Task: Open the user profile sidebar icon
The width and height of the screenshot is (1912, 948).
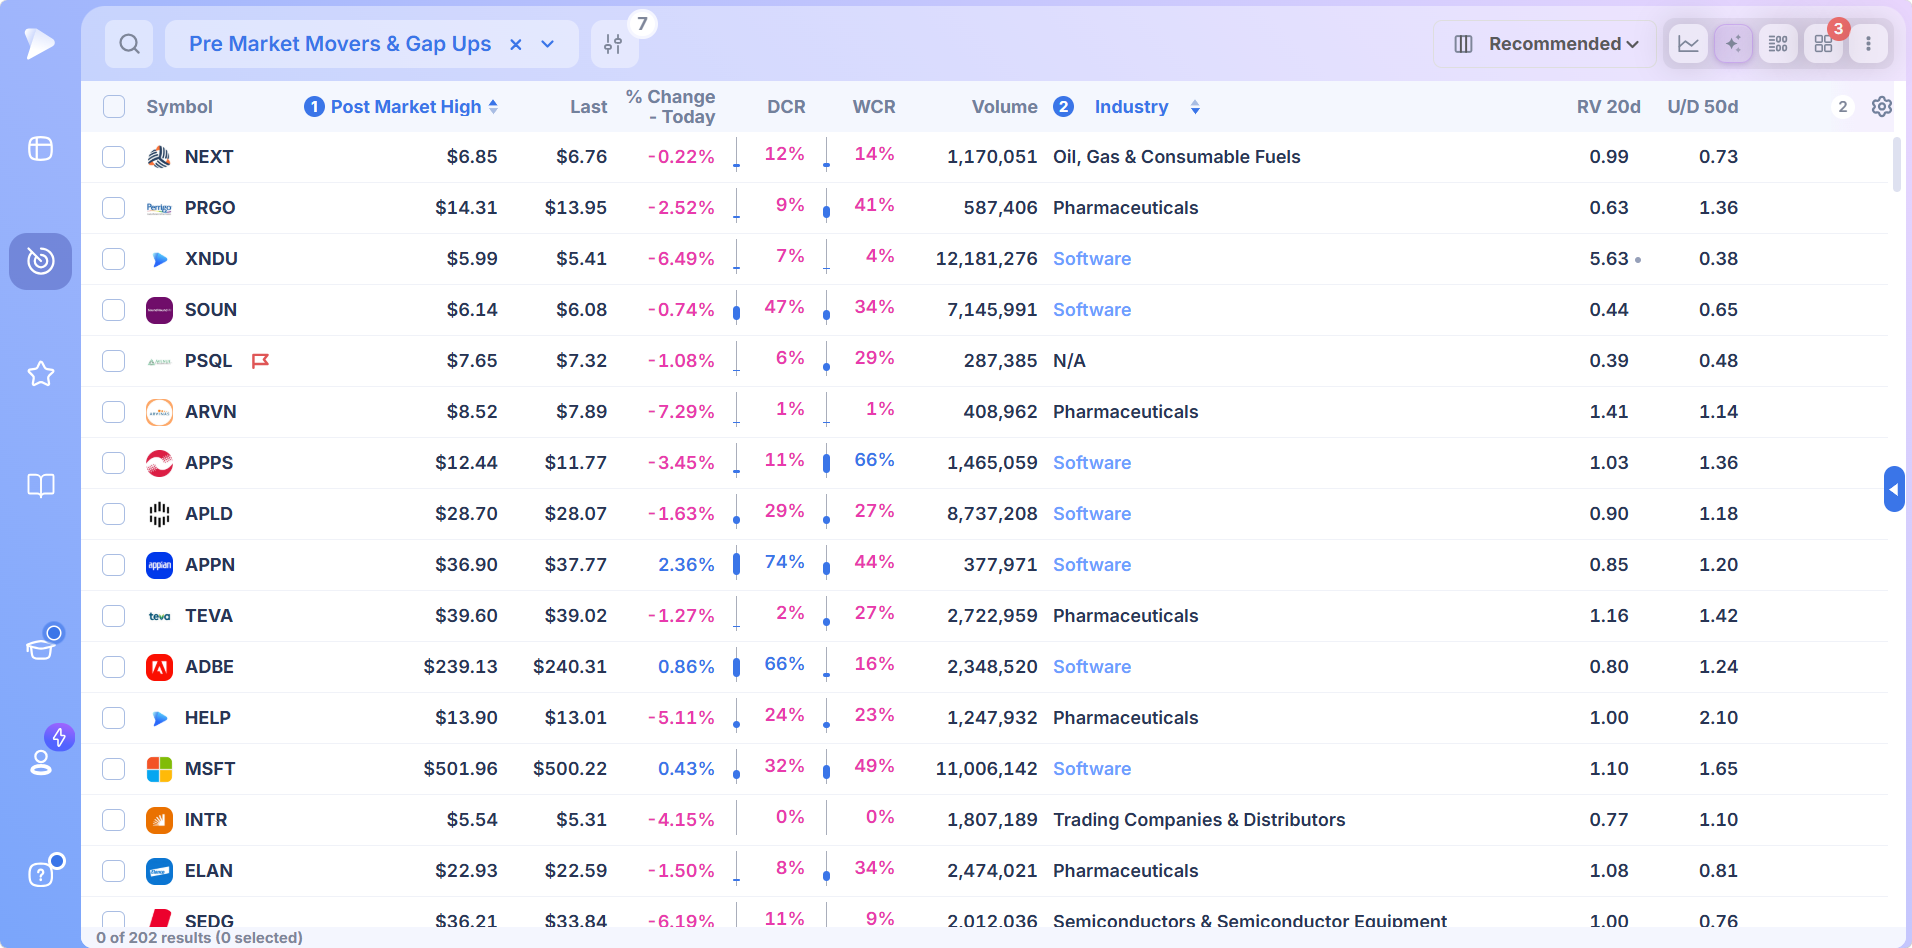Action: (x=41, y=762)
